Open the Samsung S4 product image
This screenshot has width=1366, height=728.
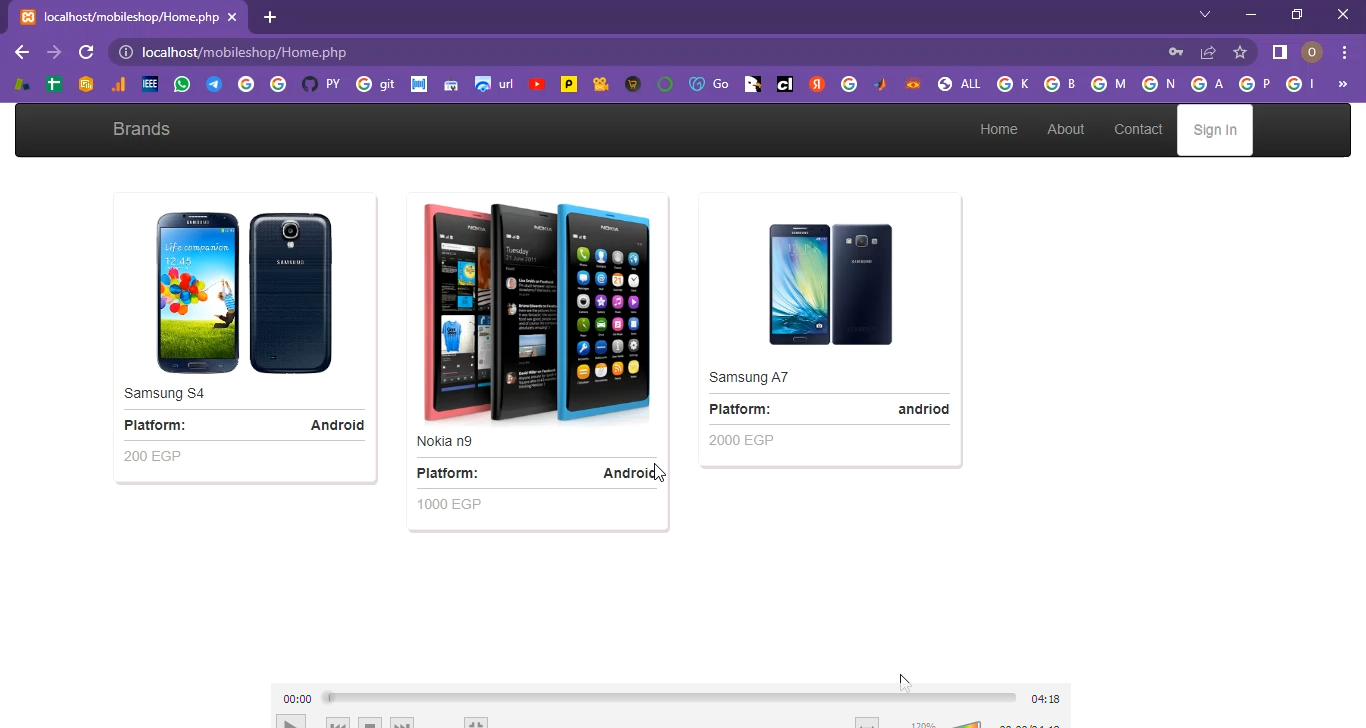244,292
